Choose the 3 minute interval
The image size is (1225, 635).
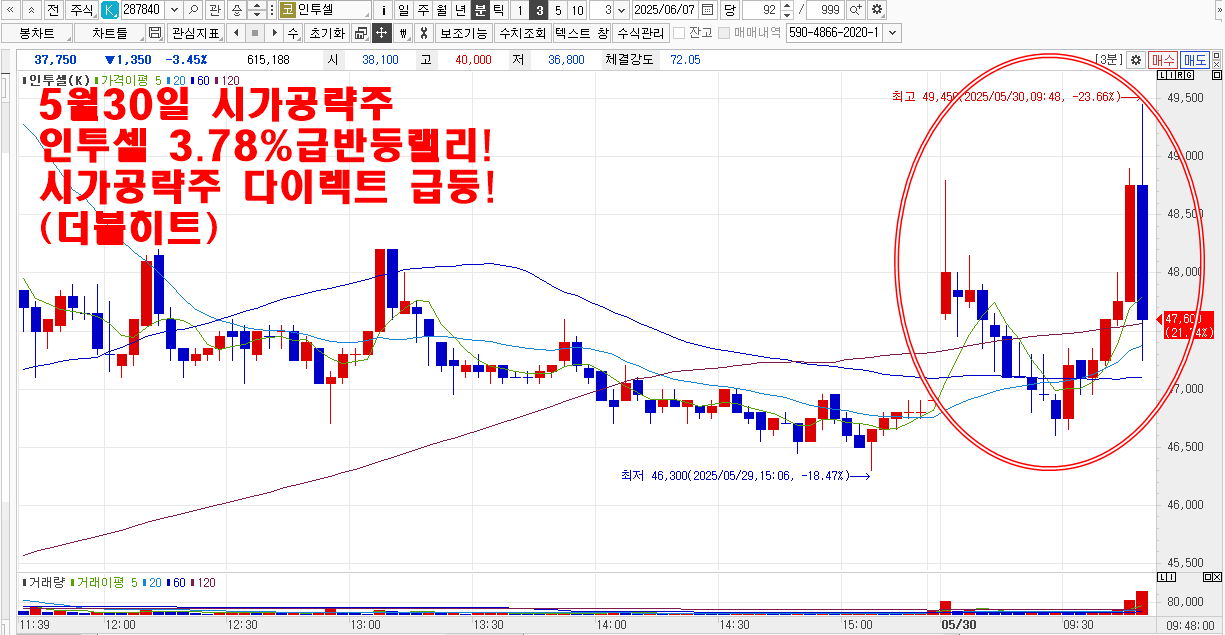click(538, 10)
